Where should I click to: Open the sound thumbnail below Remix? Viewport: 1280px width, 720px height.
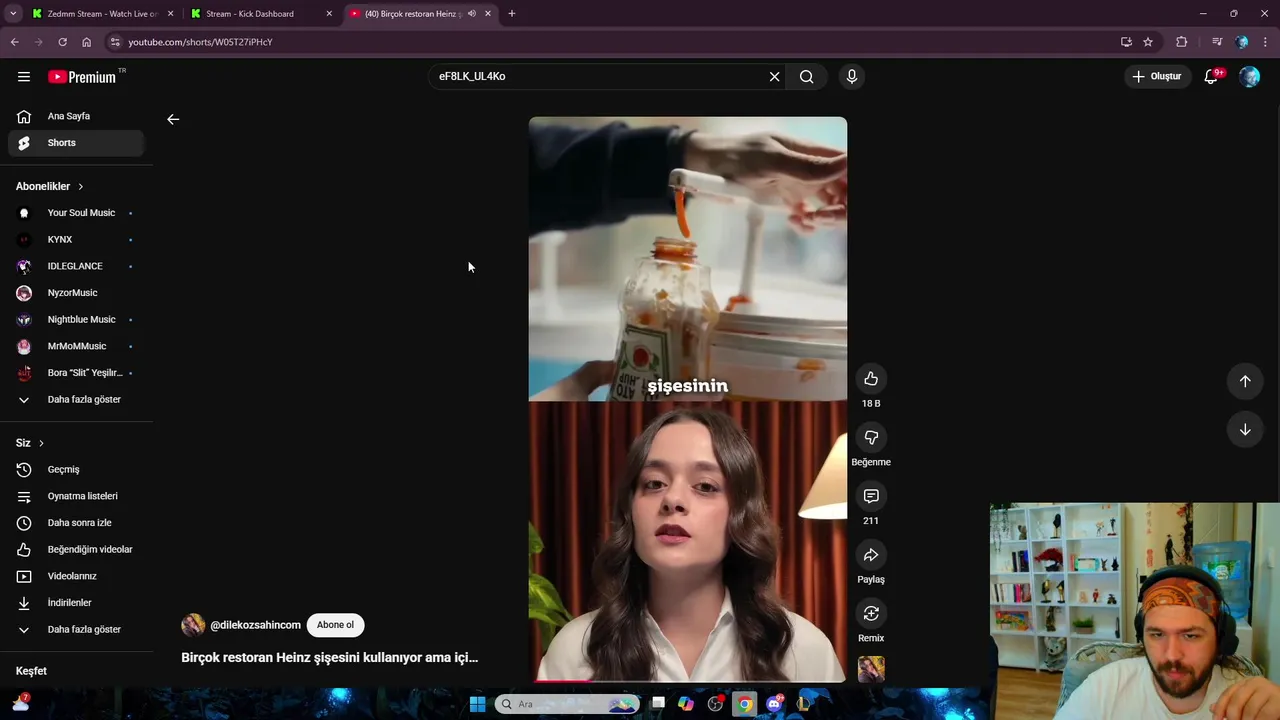(x=871, y=669)
